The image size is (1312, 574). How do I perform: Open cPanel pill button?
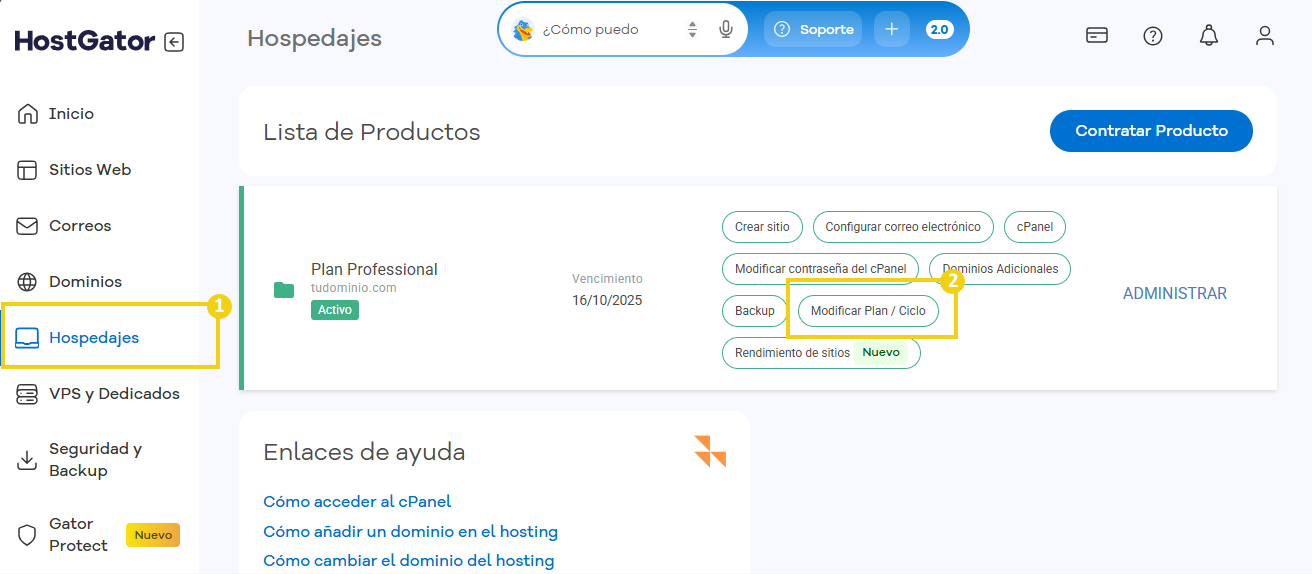pyautogui.click(x=1035, y=227)
